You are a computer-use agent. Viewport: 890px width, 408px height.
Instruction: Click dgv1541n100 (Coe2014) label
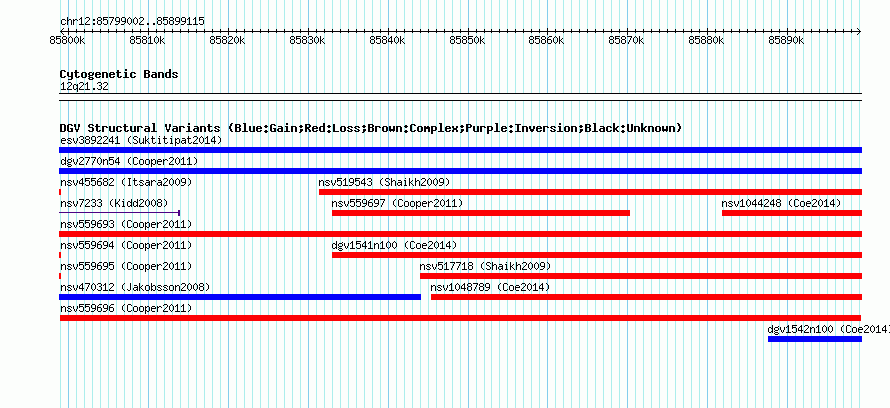(394, 245)
